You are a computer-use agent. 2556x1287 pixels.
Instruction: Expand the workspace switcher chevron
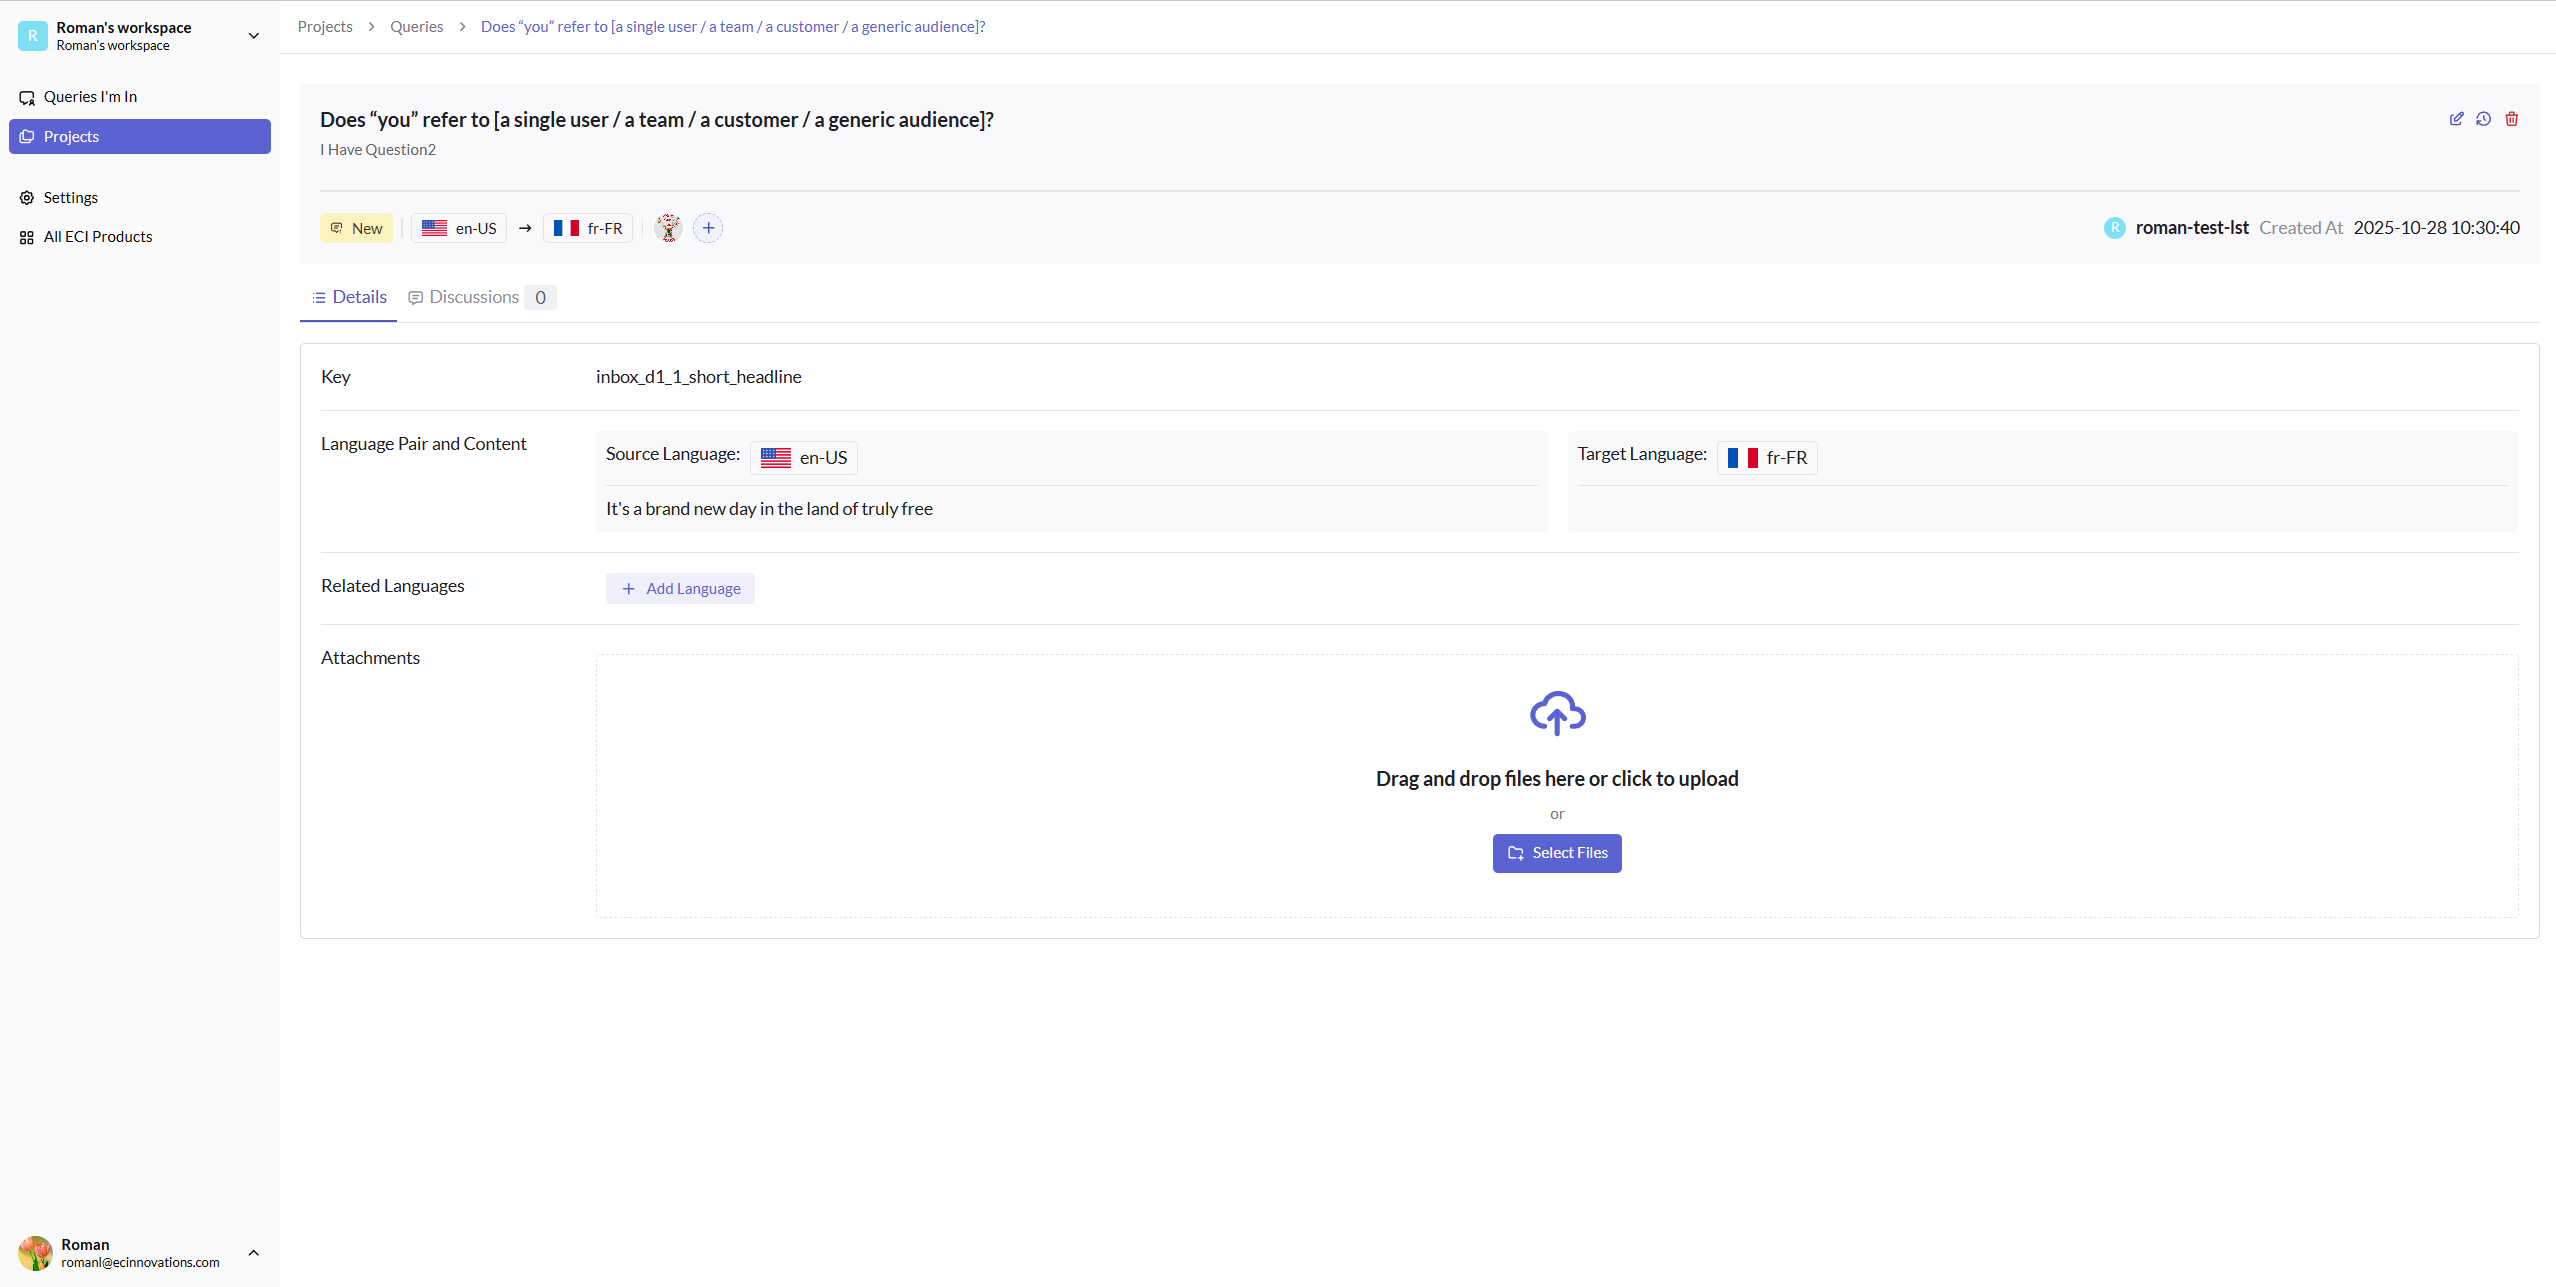pyautogui.click(x=253, y=35)
